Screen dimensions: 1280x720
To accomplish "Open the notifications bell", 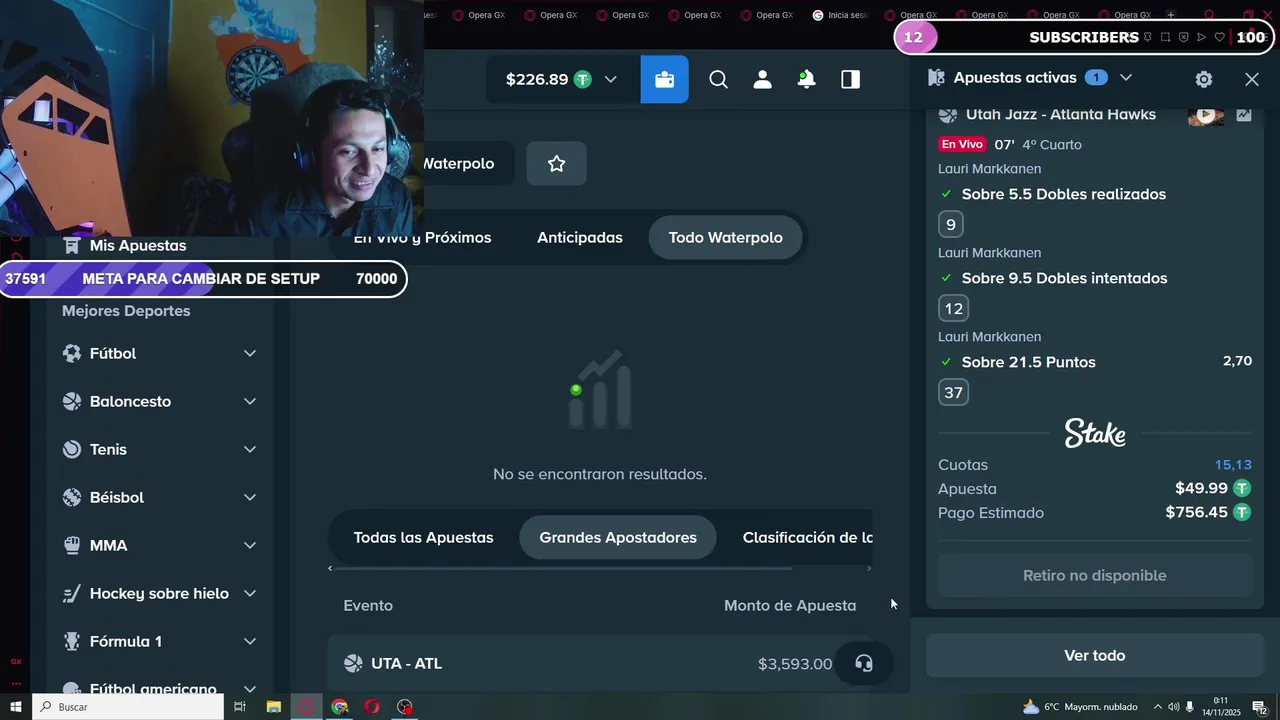I will coord(806,79).
